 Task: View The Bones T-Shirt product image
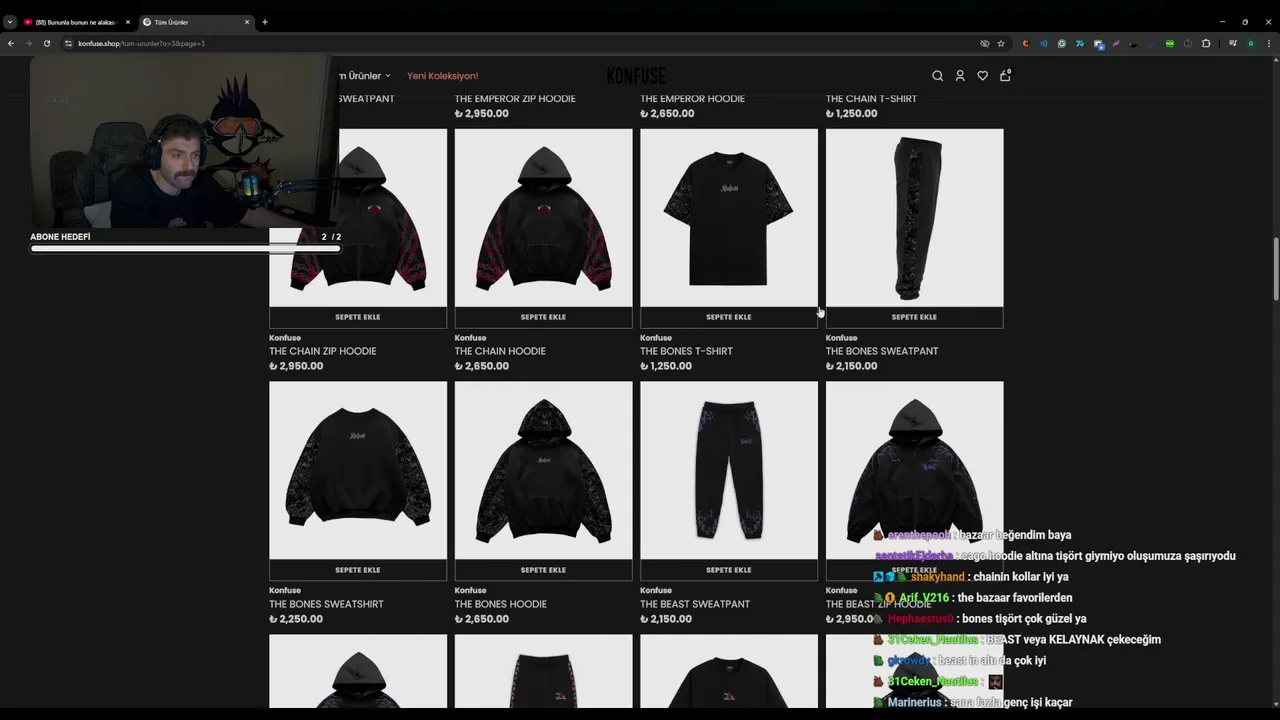click(x=729, y=218)
